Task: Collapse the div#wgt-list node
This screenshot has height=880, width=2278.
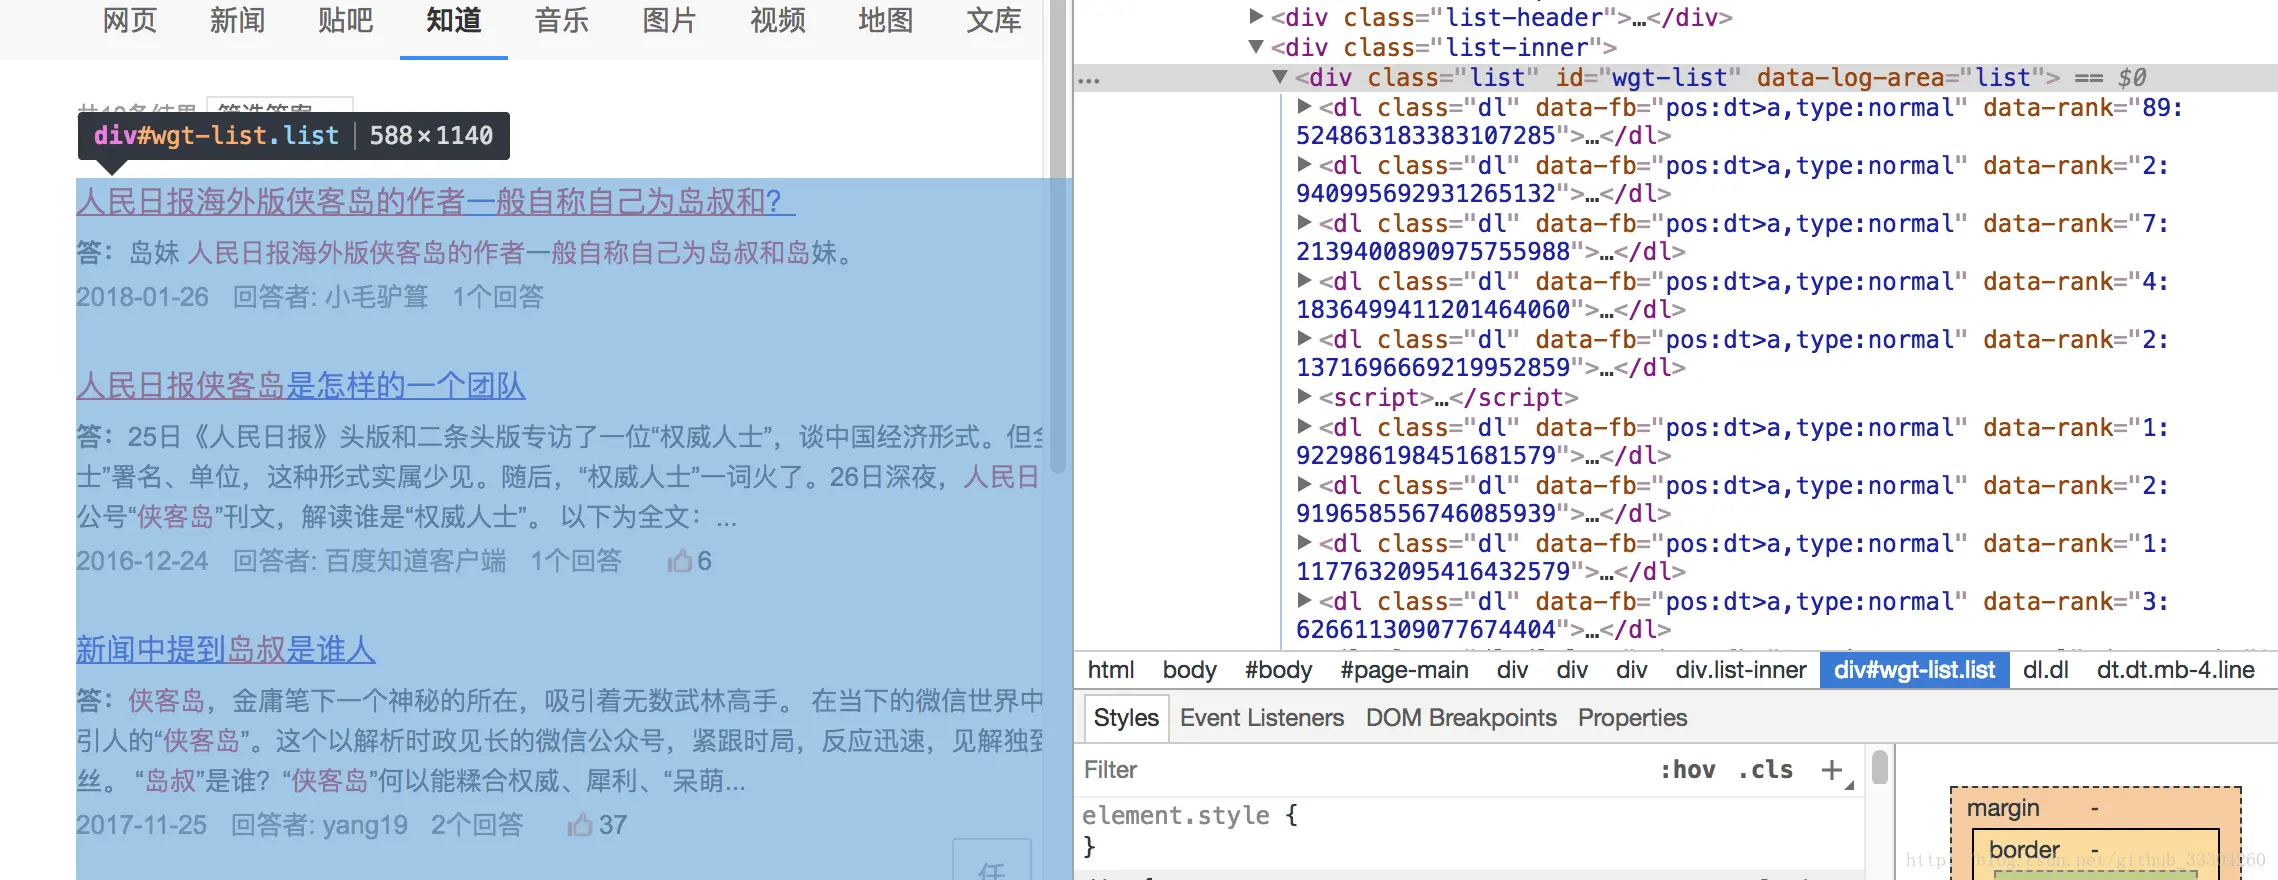Action: 1280,76
